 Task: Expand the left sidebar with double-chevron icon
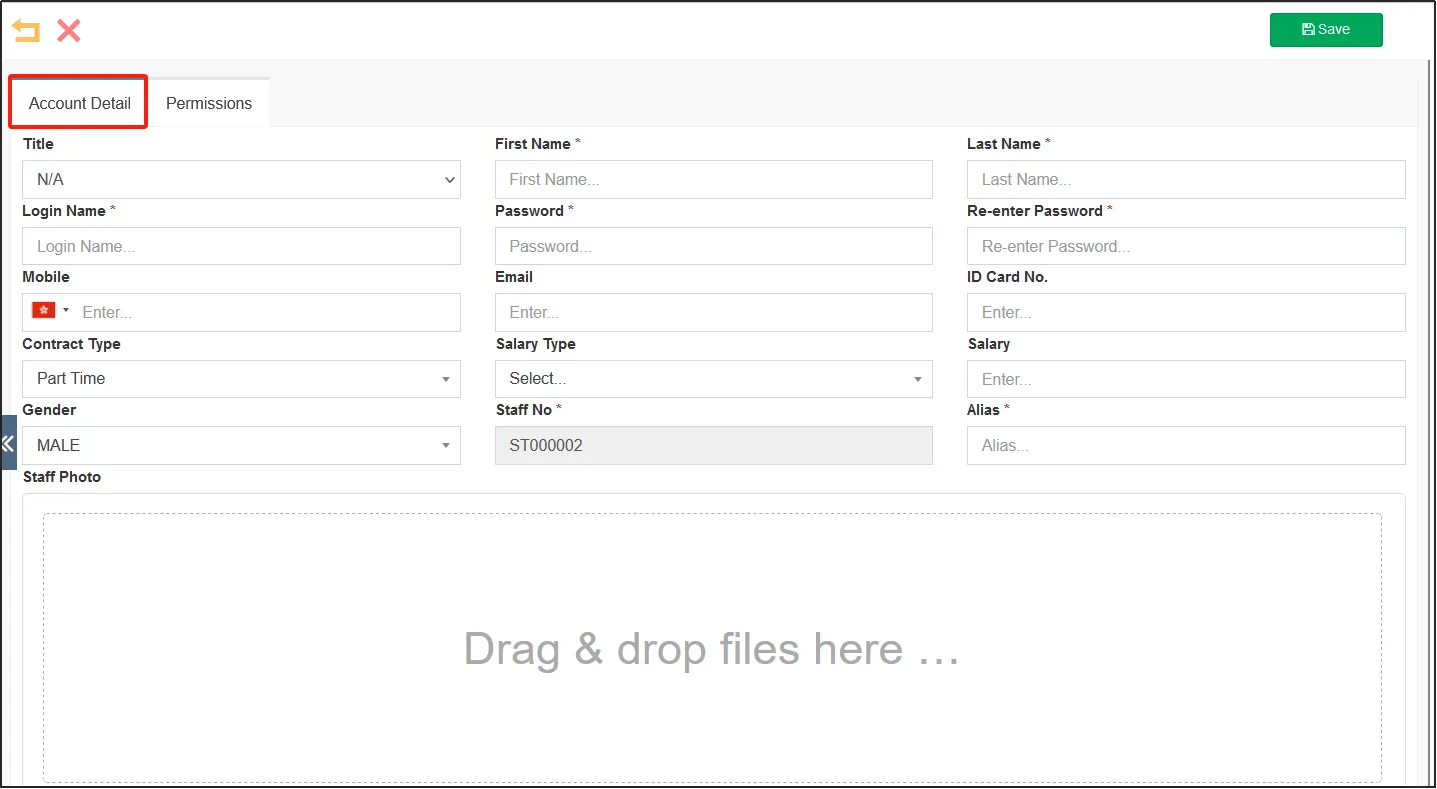pos(8,443)
